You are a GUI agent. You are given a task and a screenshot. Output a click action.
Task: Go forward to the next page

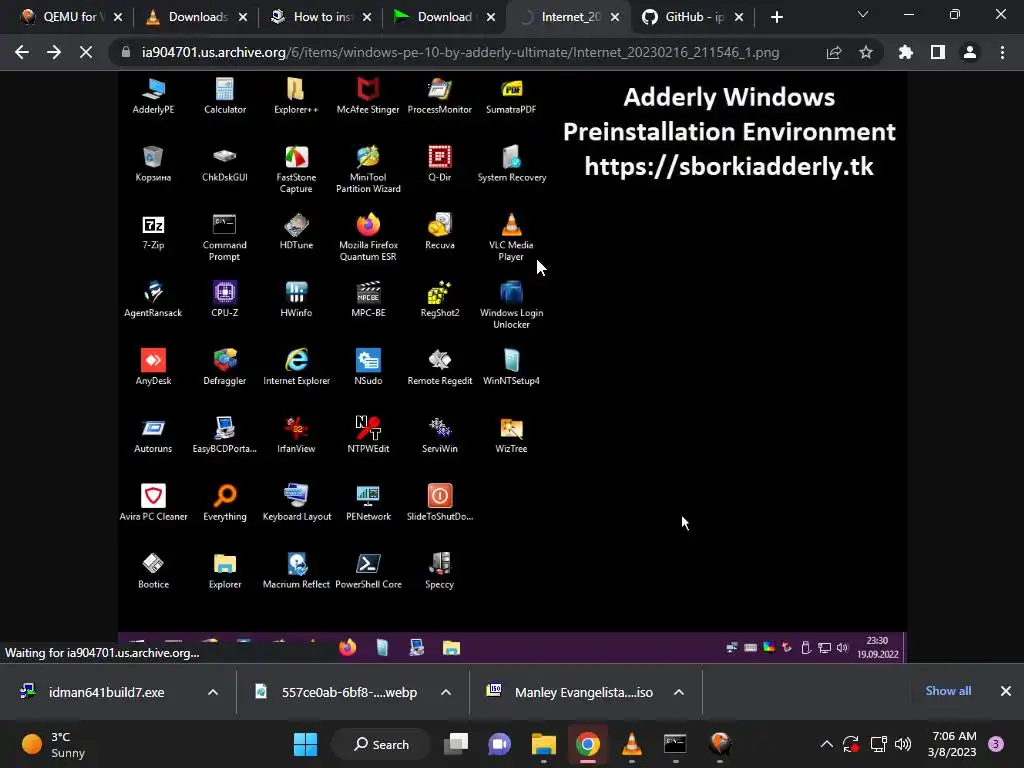click(54, 52)
